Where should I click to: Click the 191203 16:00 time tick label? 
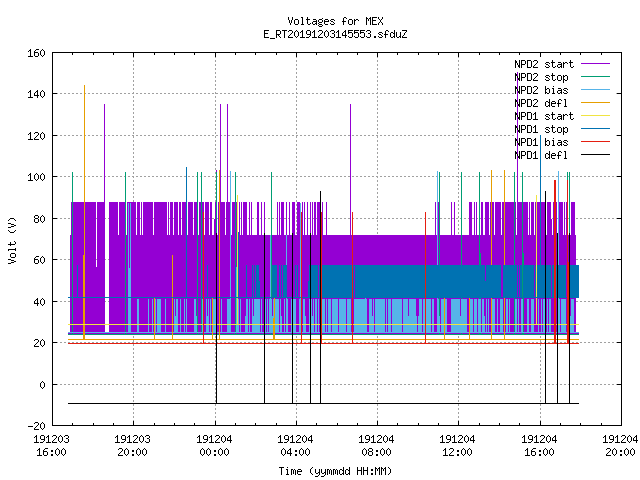(x=51, y=446)
